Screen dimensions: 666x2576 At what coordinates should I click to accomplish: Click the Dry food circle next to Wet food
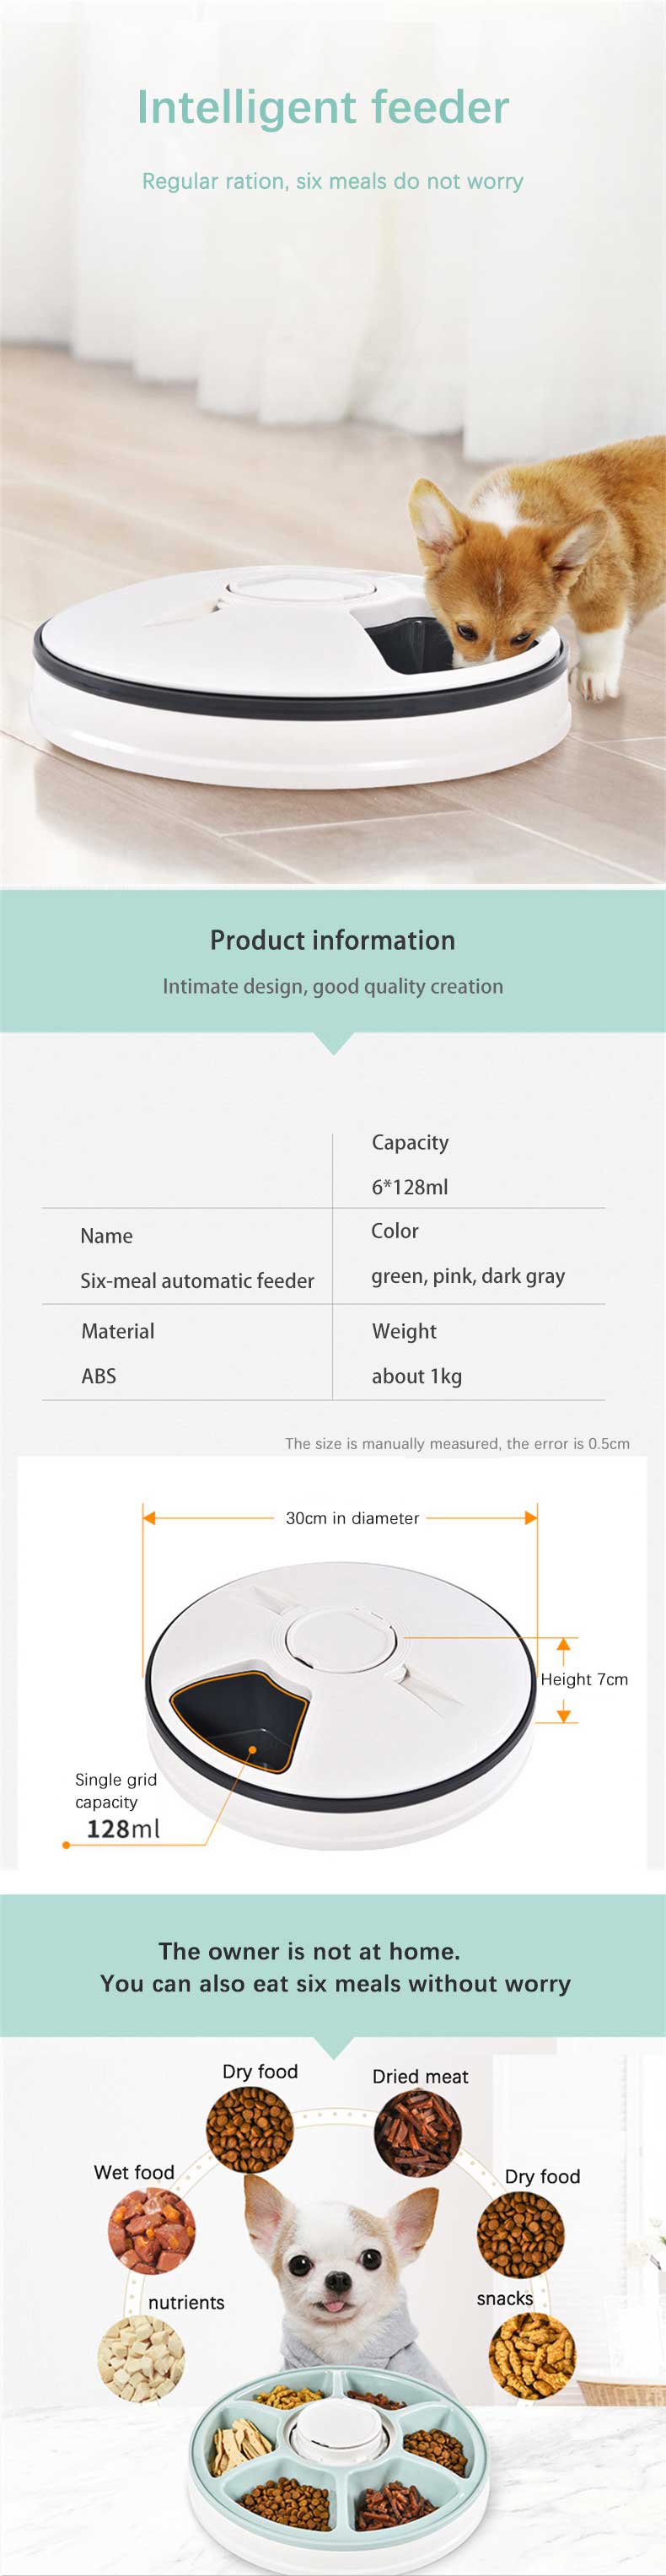click(250, 2129)
